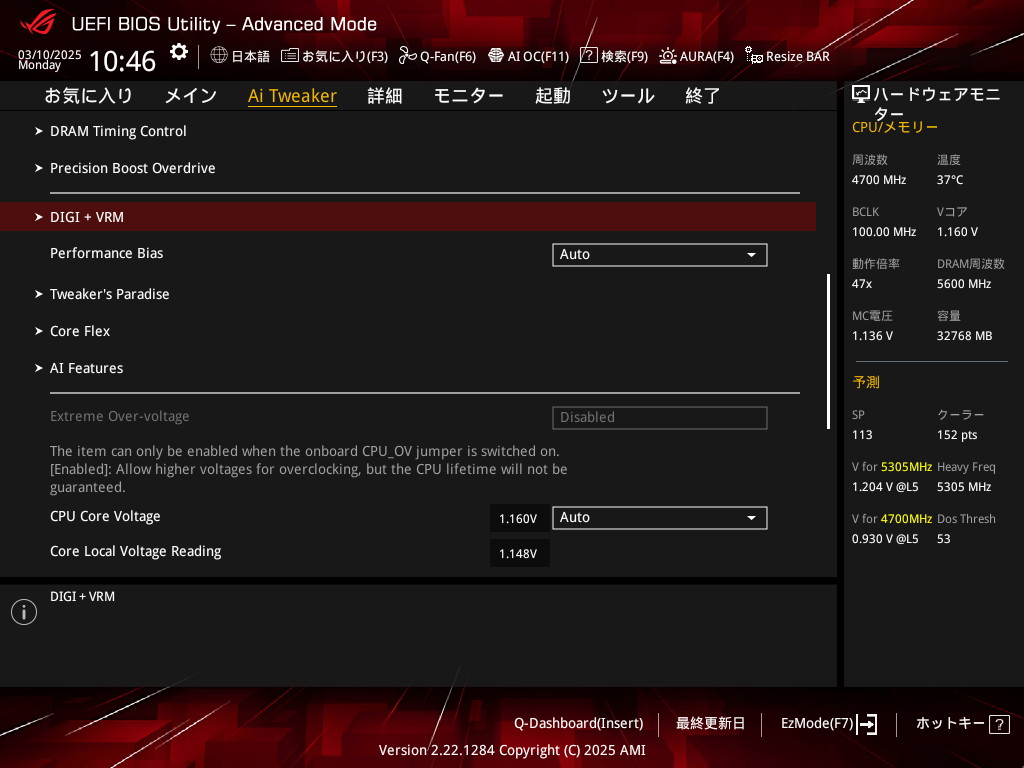Switch to the メイン tab

191,96
